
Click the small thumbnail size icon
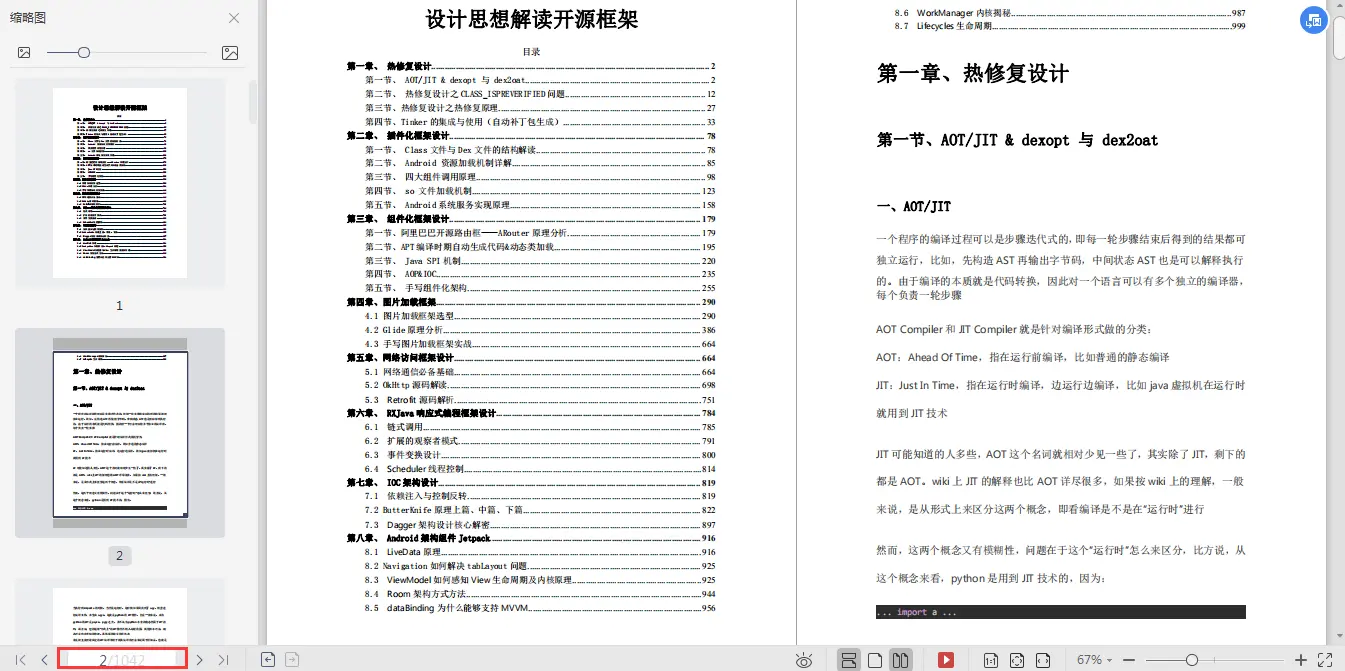pyautogui.click(x=24, y=52)
